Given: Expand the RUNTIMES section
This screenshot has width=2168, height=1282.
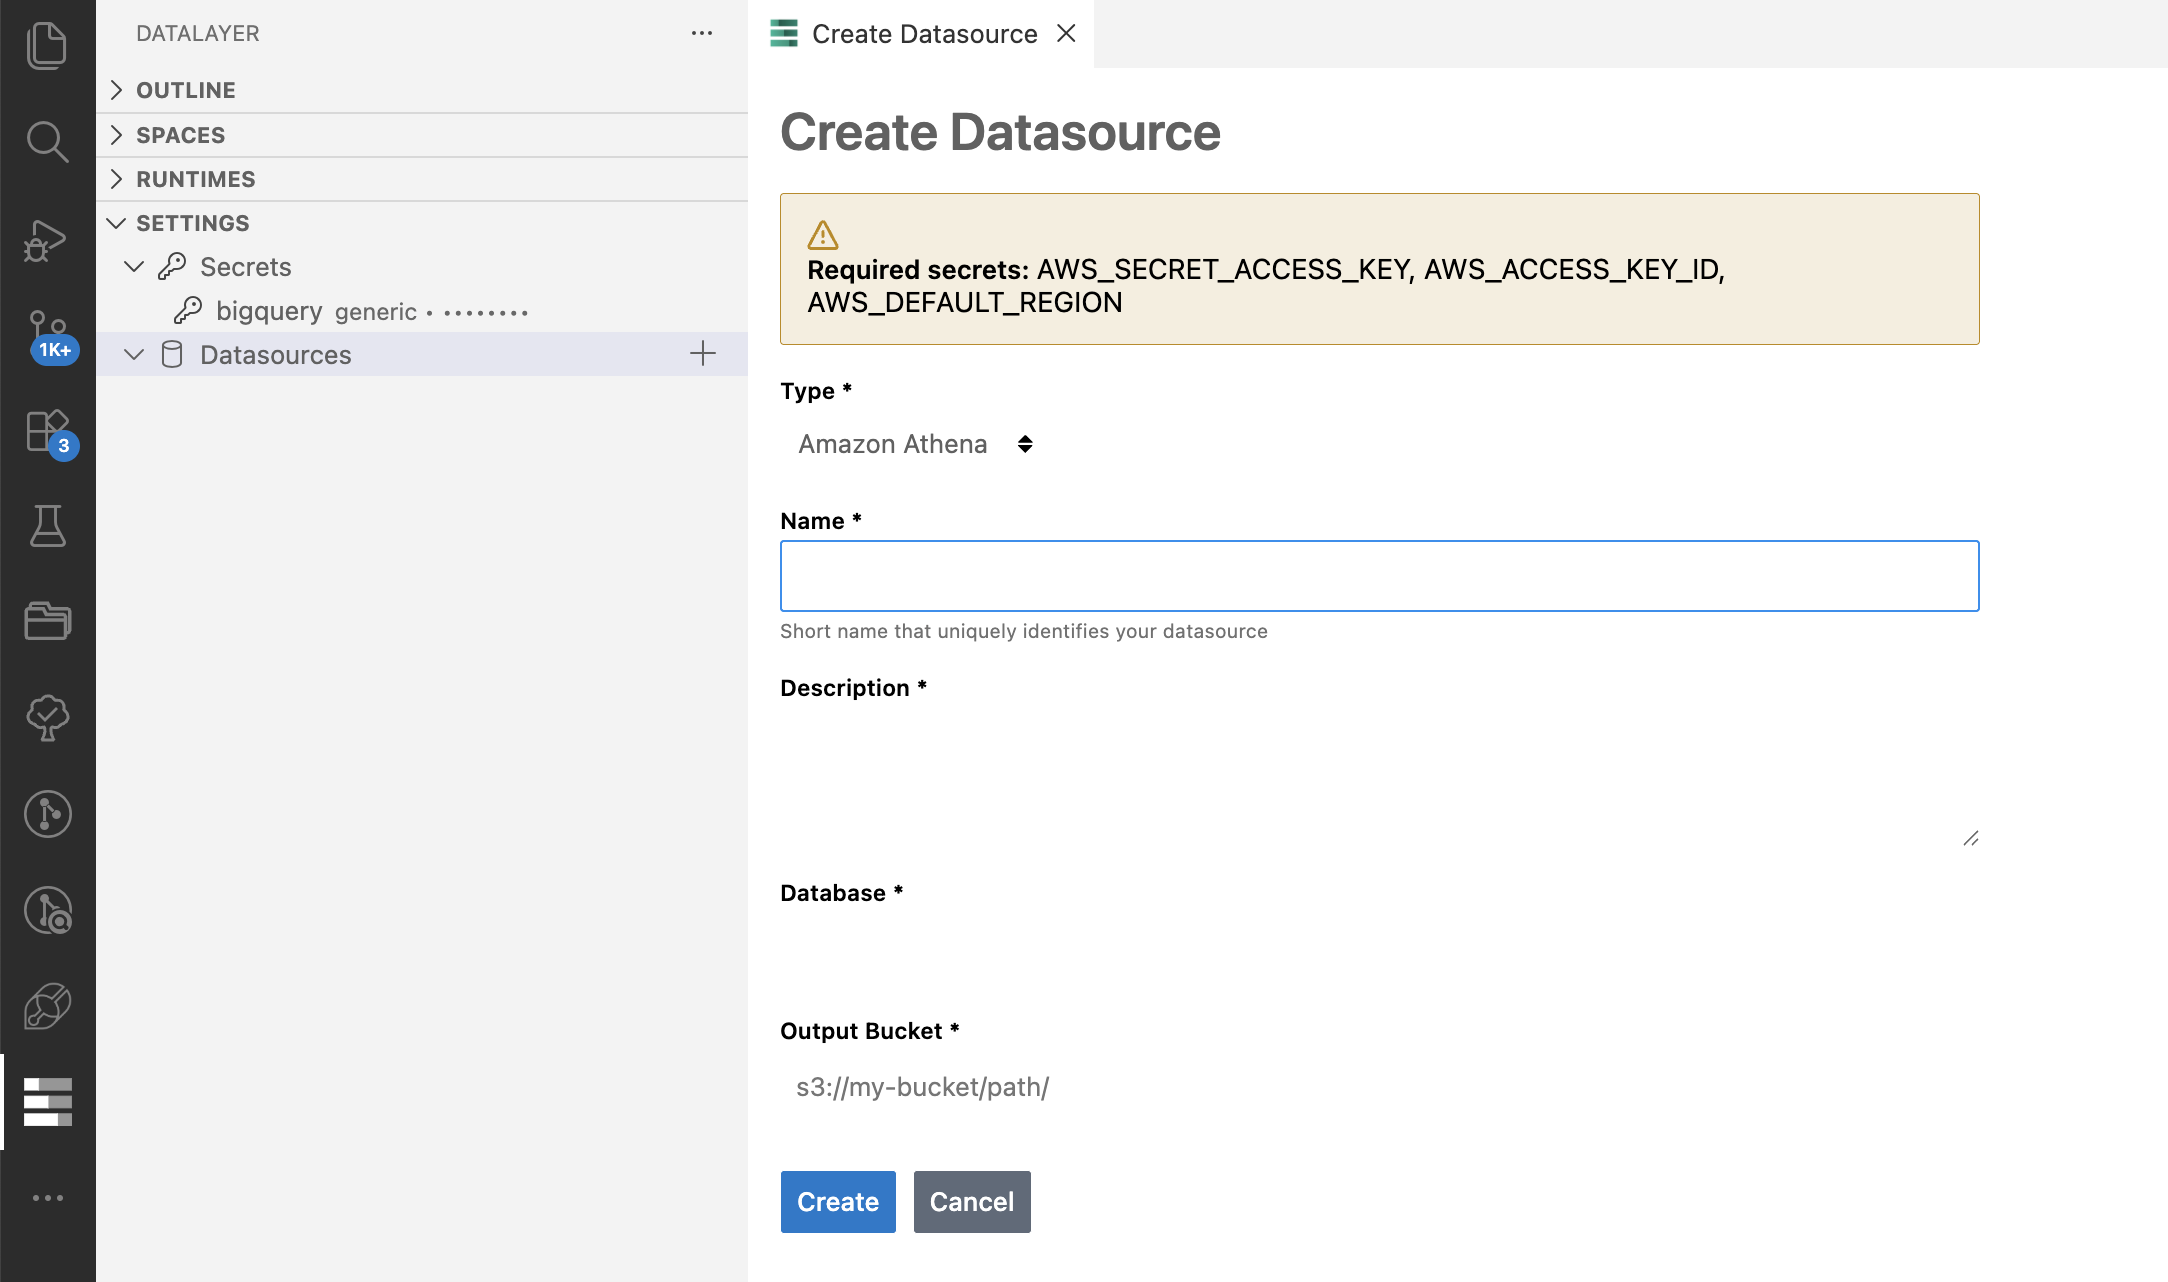Looking at the screenshot, I should point(196,179).
